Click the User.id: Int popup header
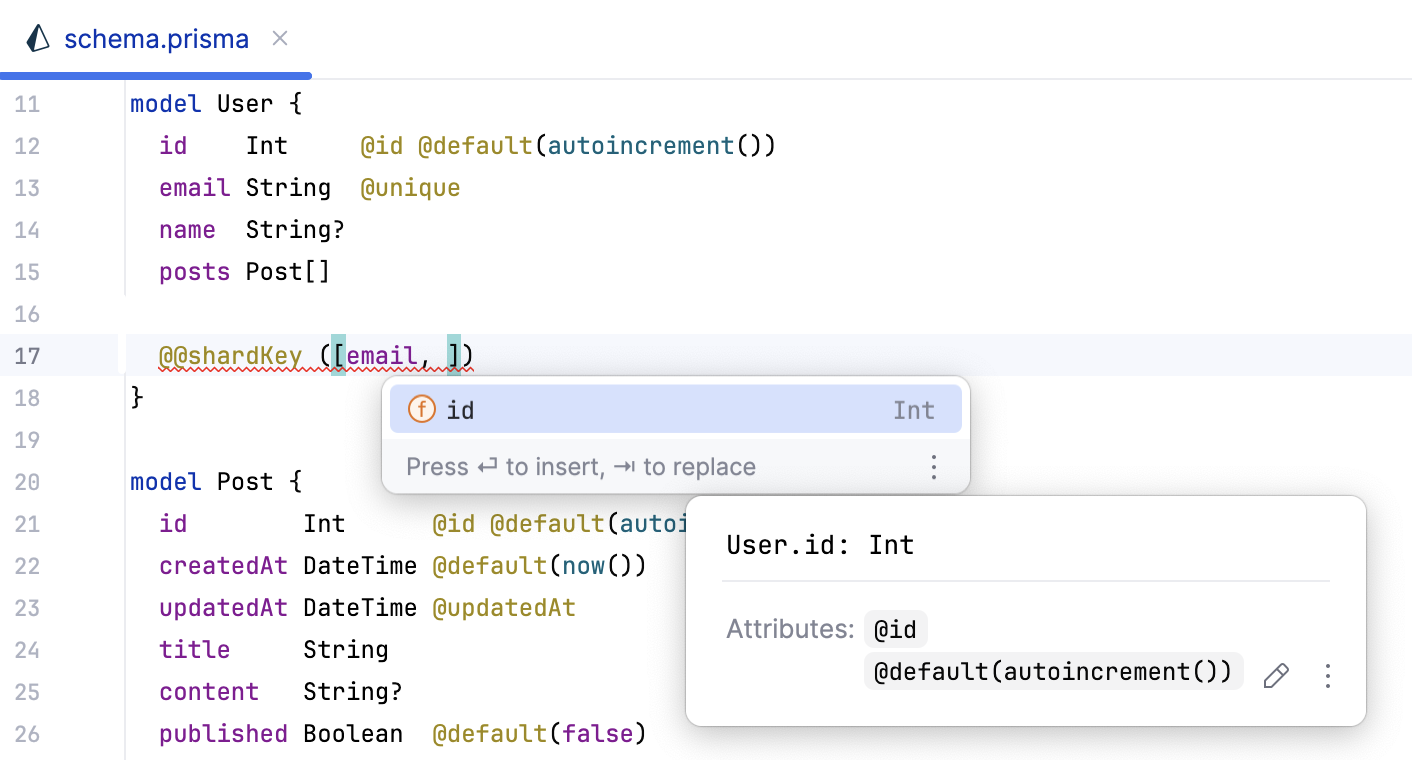The image size is (1412, 760). (x=820, y=545)
